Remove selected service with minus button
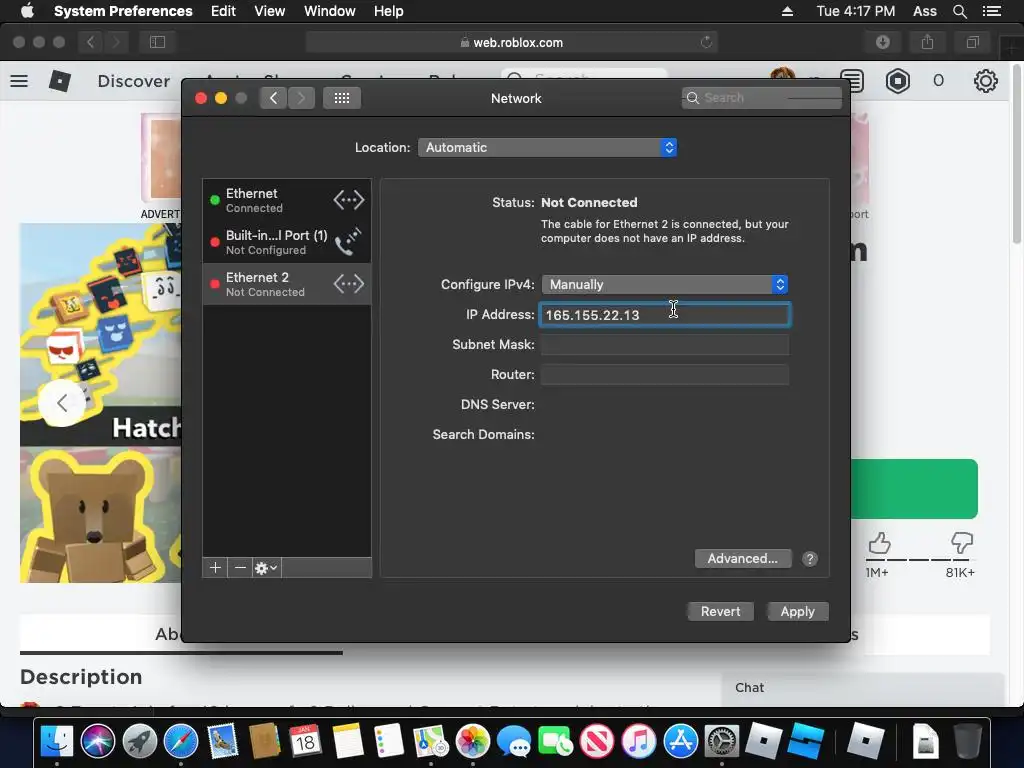 (x=240, y=568)
